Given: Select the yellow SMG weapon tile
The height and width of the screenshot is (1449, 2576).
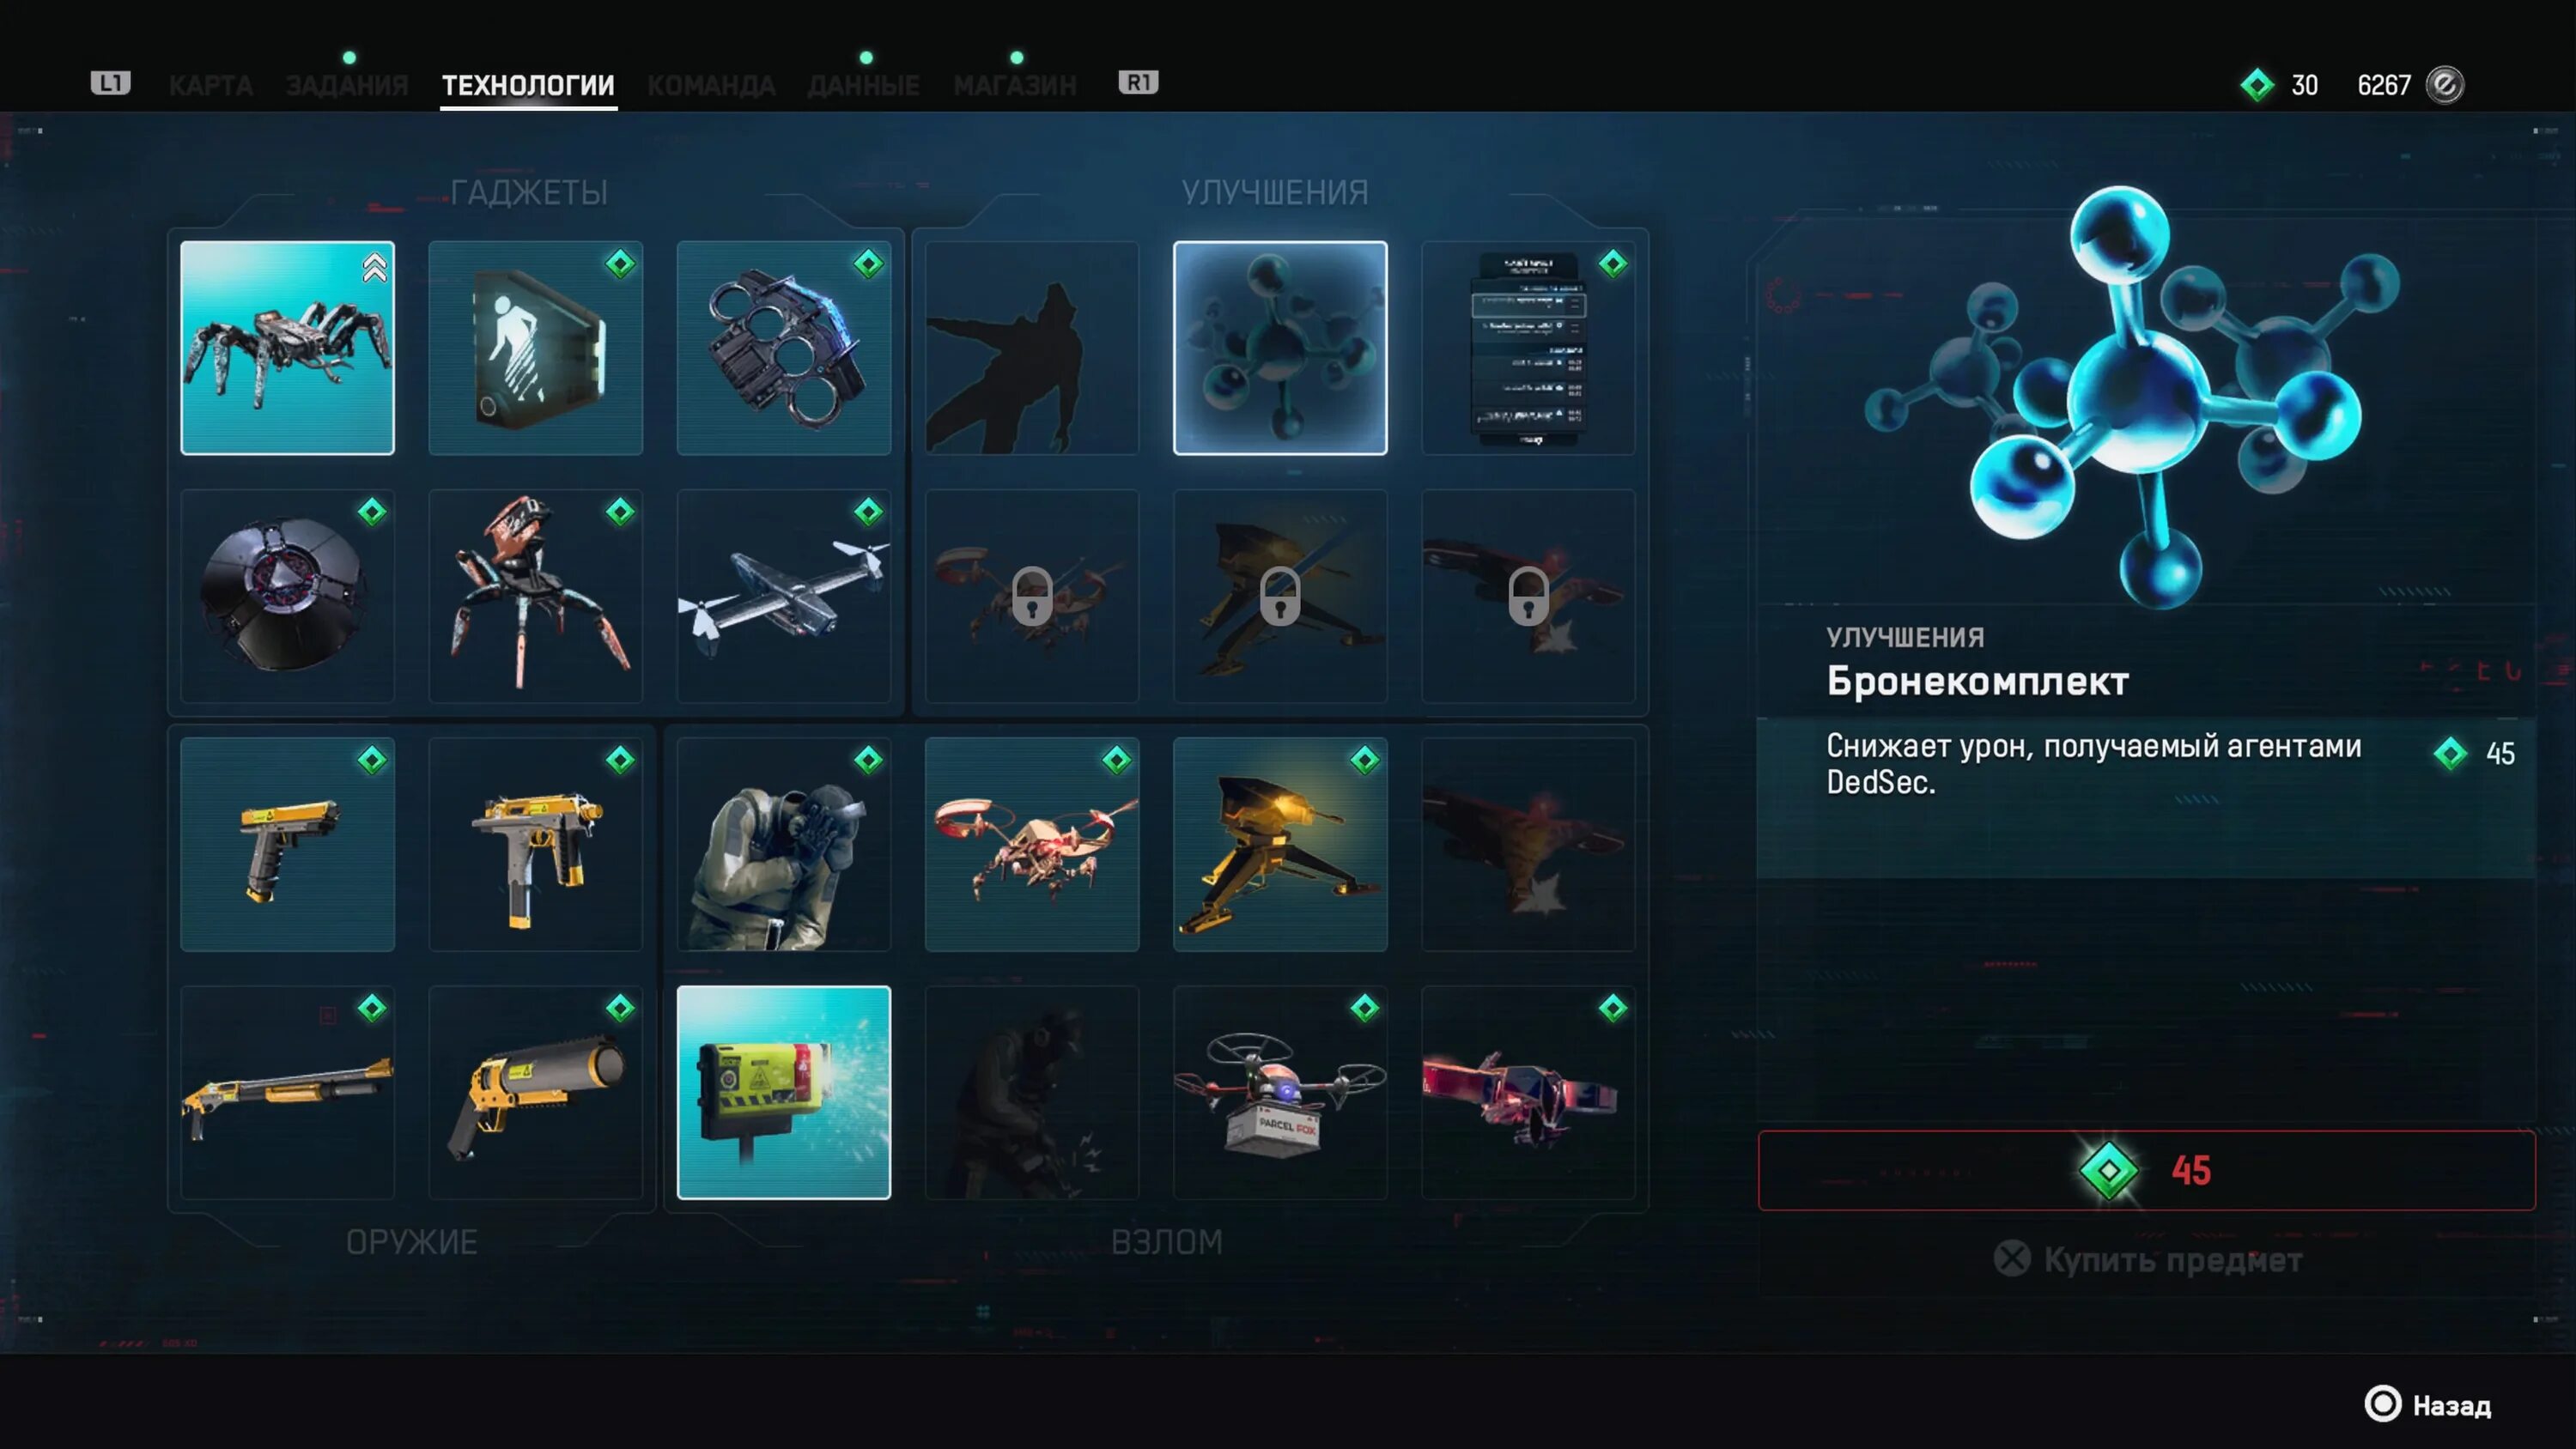Looking at the screenshot, I should (535, 844).
